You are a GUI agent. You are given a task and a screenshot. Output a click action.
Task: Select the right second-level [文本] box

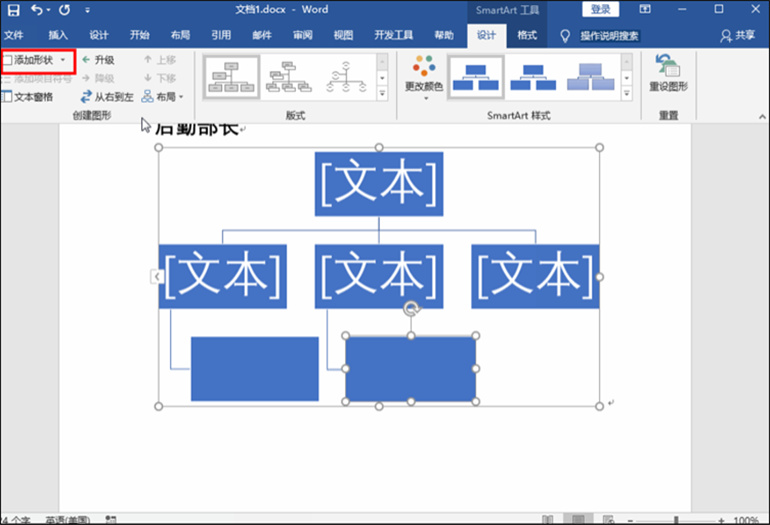click(535, 276)
